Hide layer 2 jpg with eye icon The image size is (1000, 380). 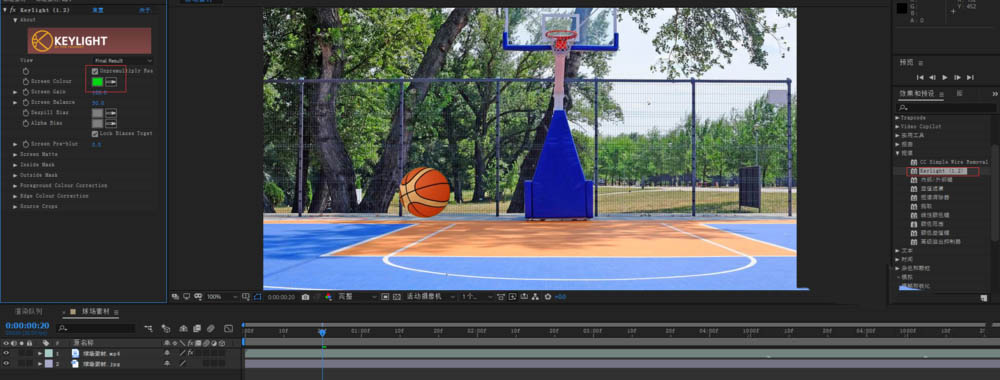pyautogui.click(x=6, y=363)
